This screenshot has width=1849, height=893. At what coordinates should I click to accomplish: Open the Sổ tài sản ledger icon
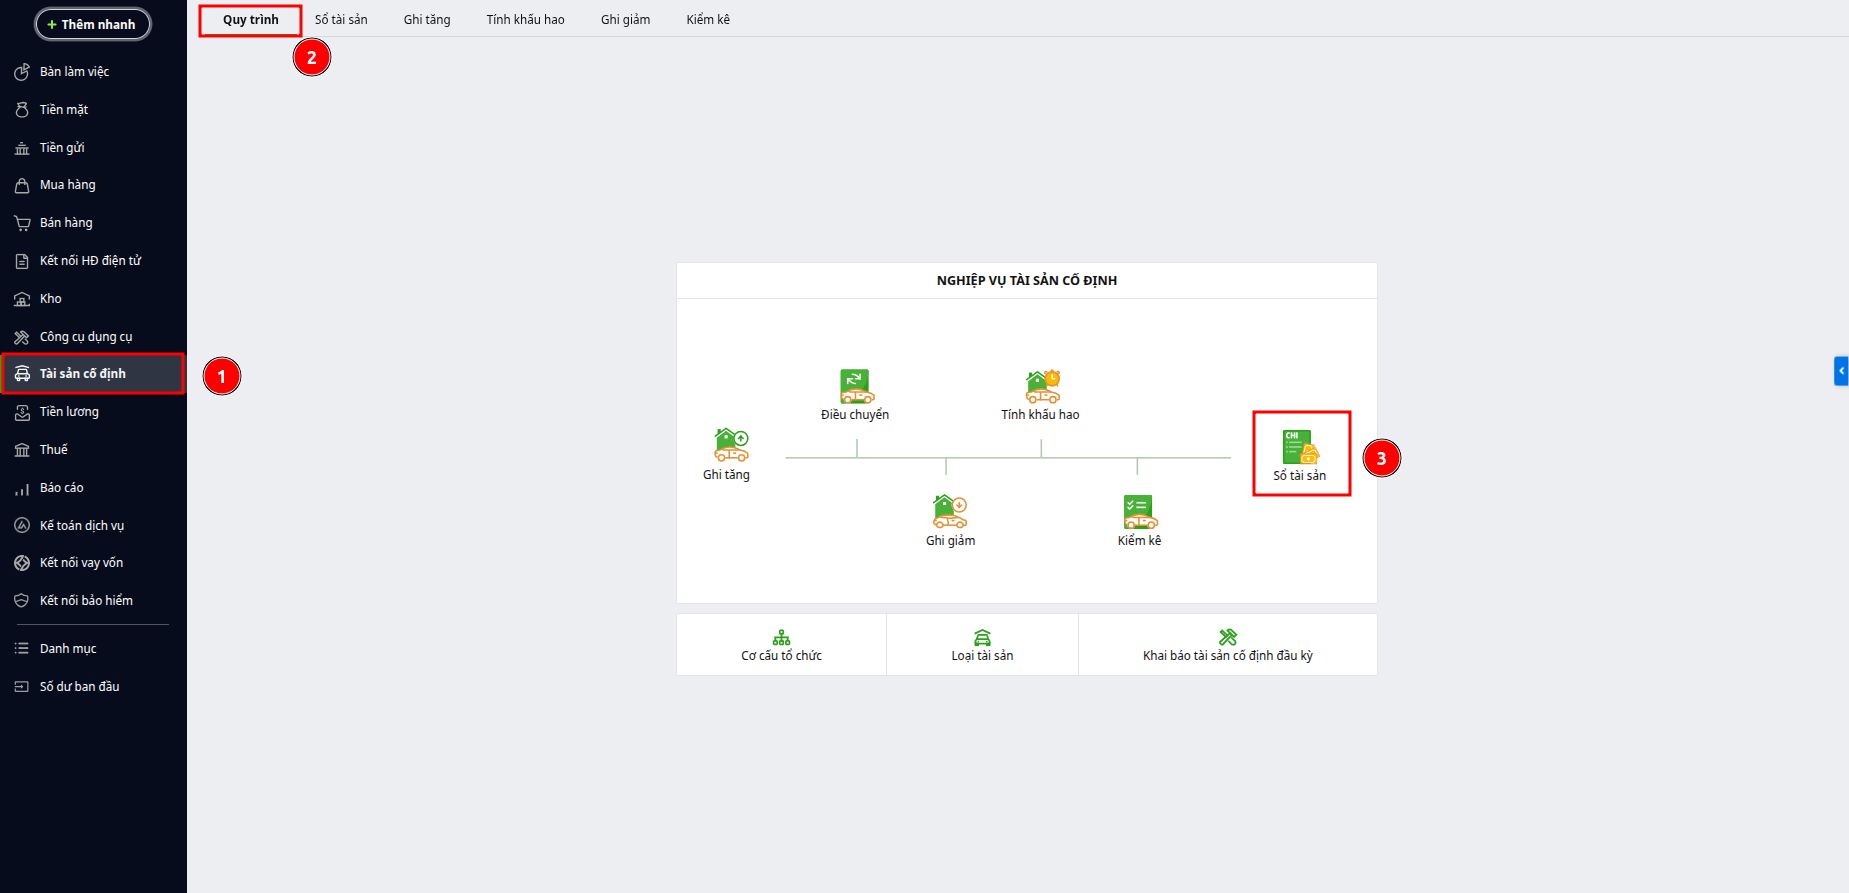pos(1300,446)
